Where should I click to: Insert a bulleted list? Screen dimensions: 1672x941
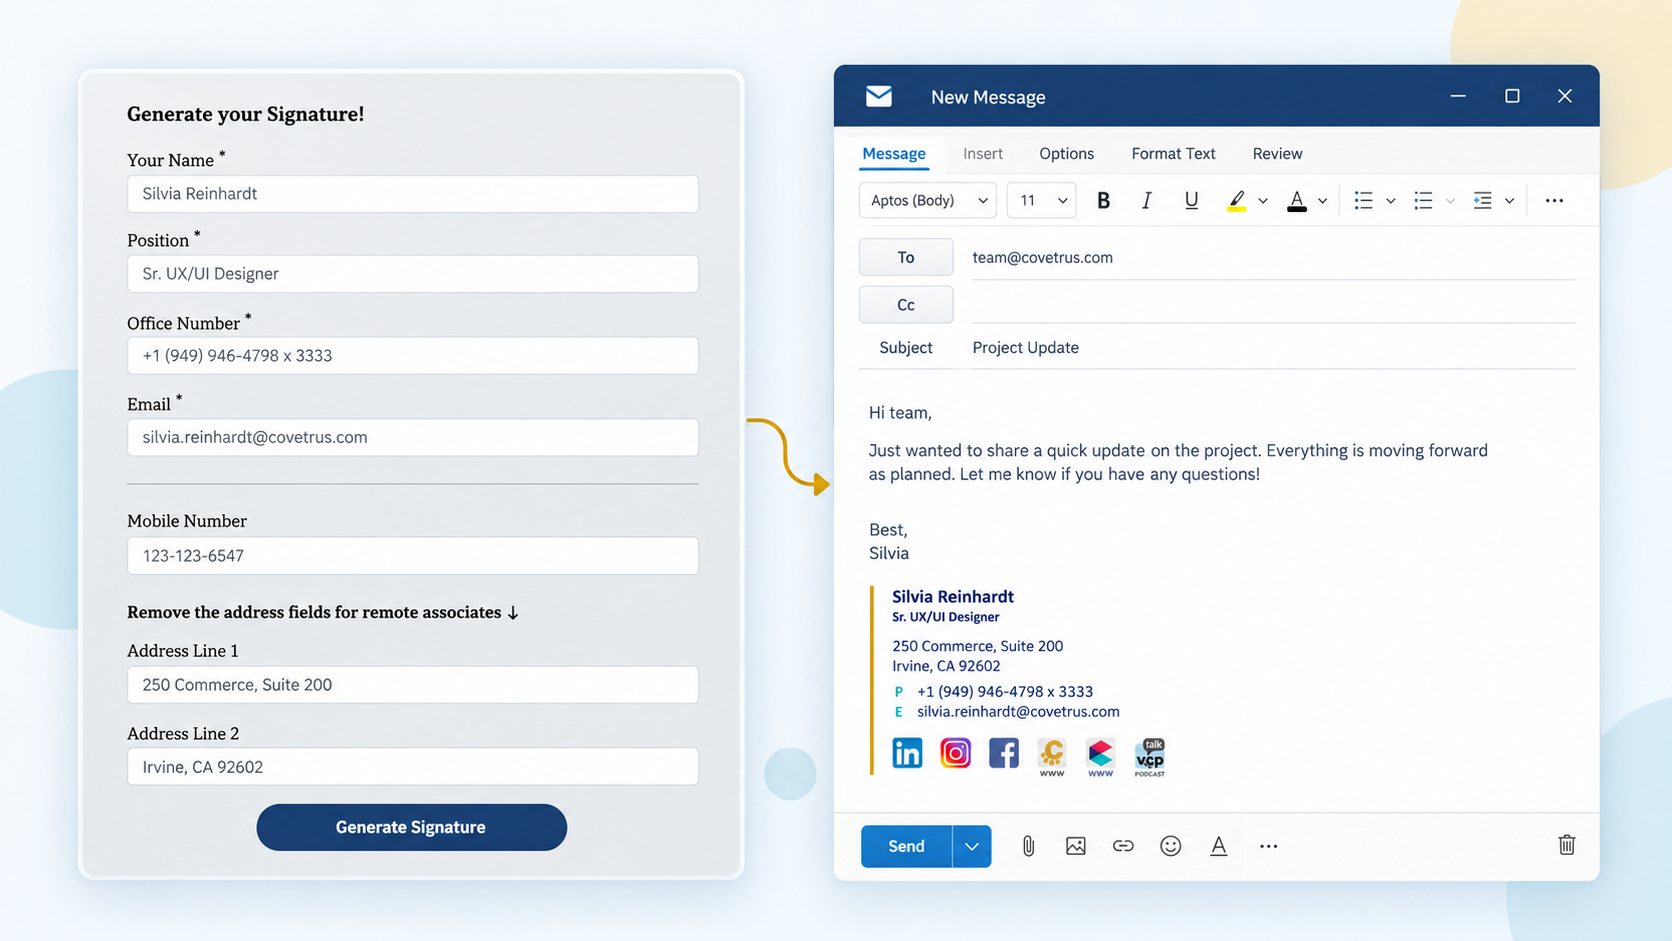(x=1363, y=201)
